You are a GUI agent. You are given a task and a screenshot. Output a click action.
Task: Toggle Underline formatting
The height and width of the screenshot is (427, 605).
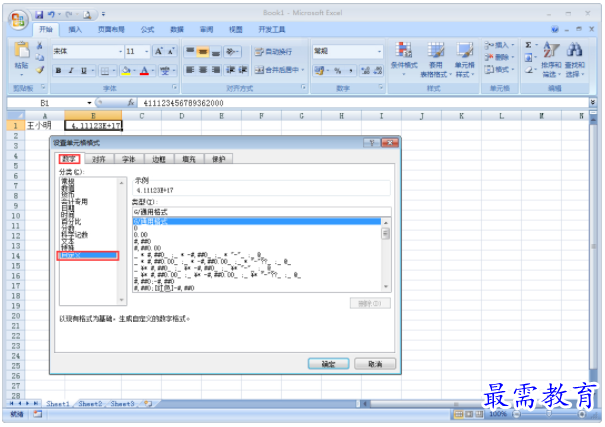point(84,71)
